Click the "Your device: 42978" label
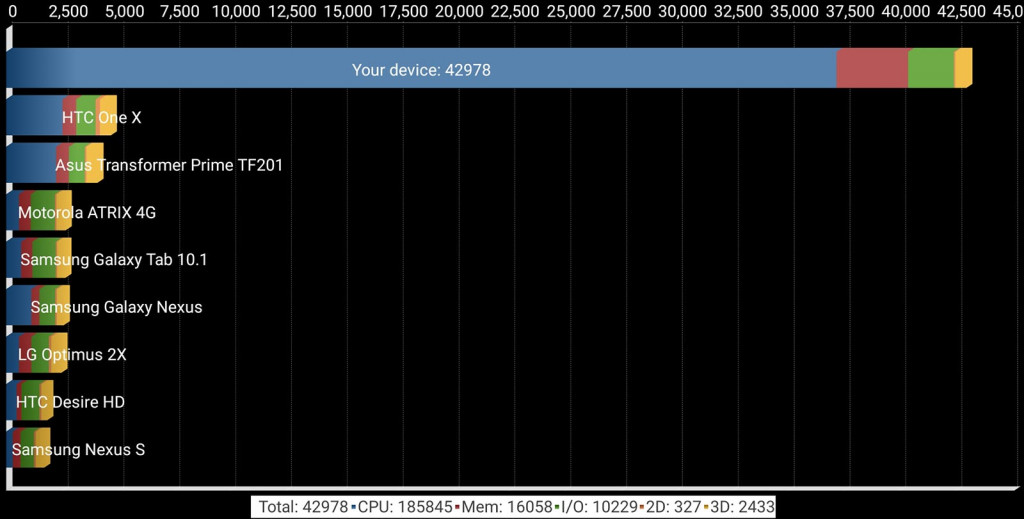The image size is (1024, 519). tap(421, 70)
